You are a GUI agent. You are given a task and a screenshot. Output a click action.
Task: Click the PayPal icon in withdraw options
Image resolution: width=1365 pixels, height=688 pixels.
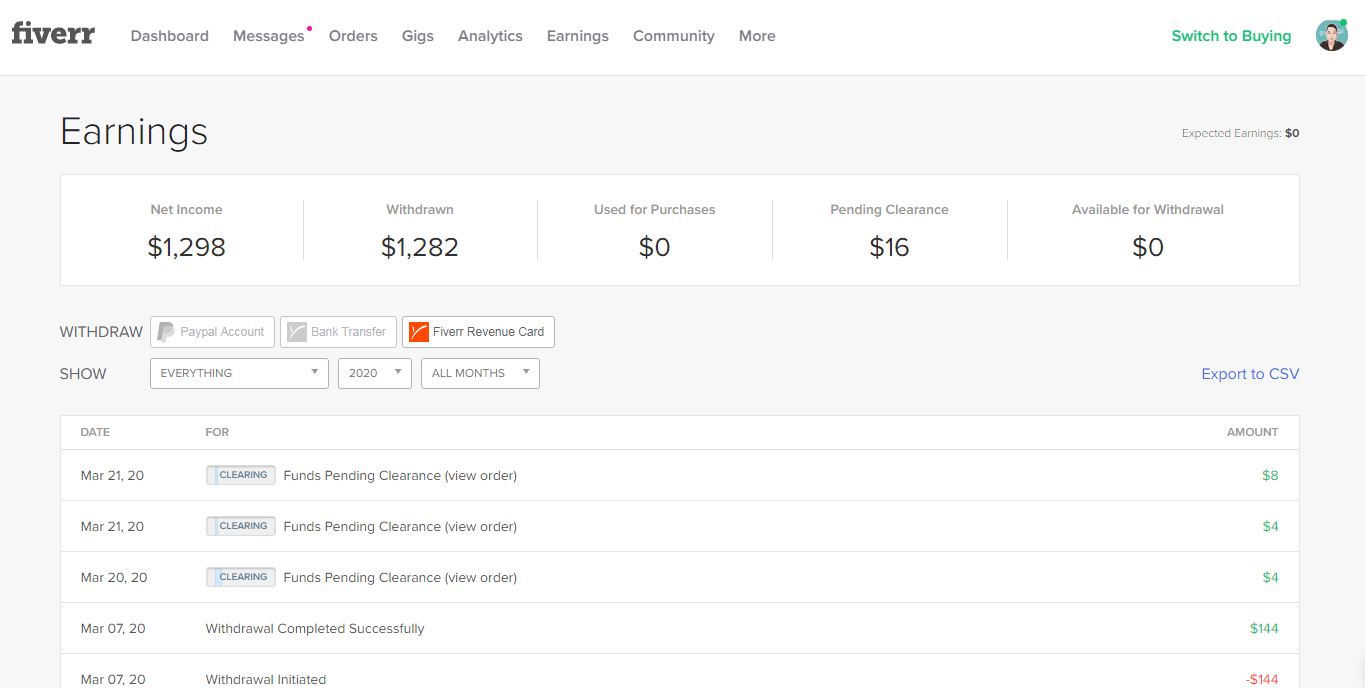(166, 332)
